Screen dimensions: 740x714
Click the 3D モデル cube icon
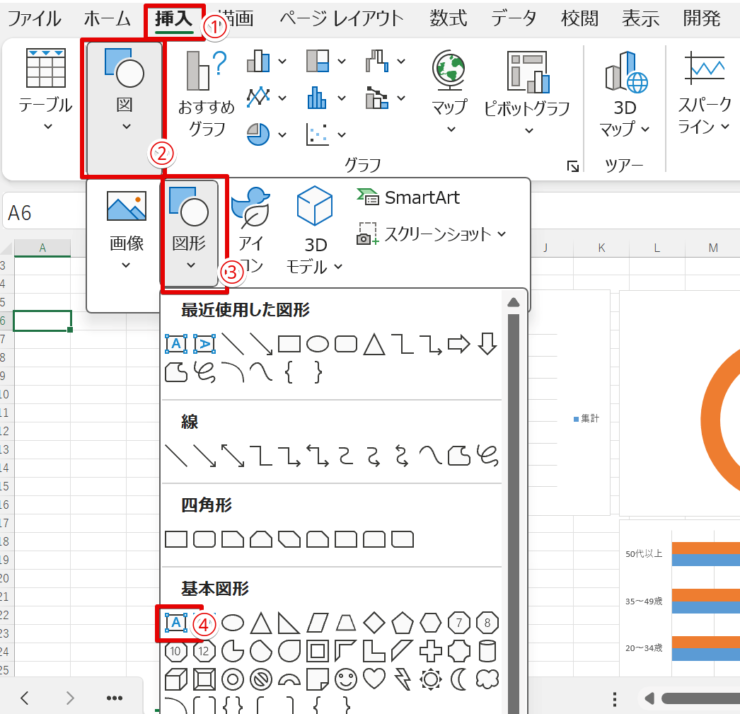314,207
